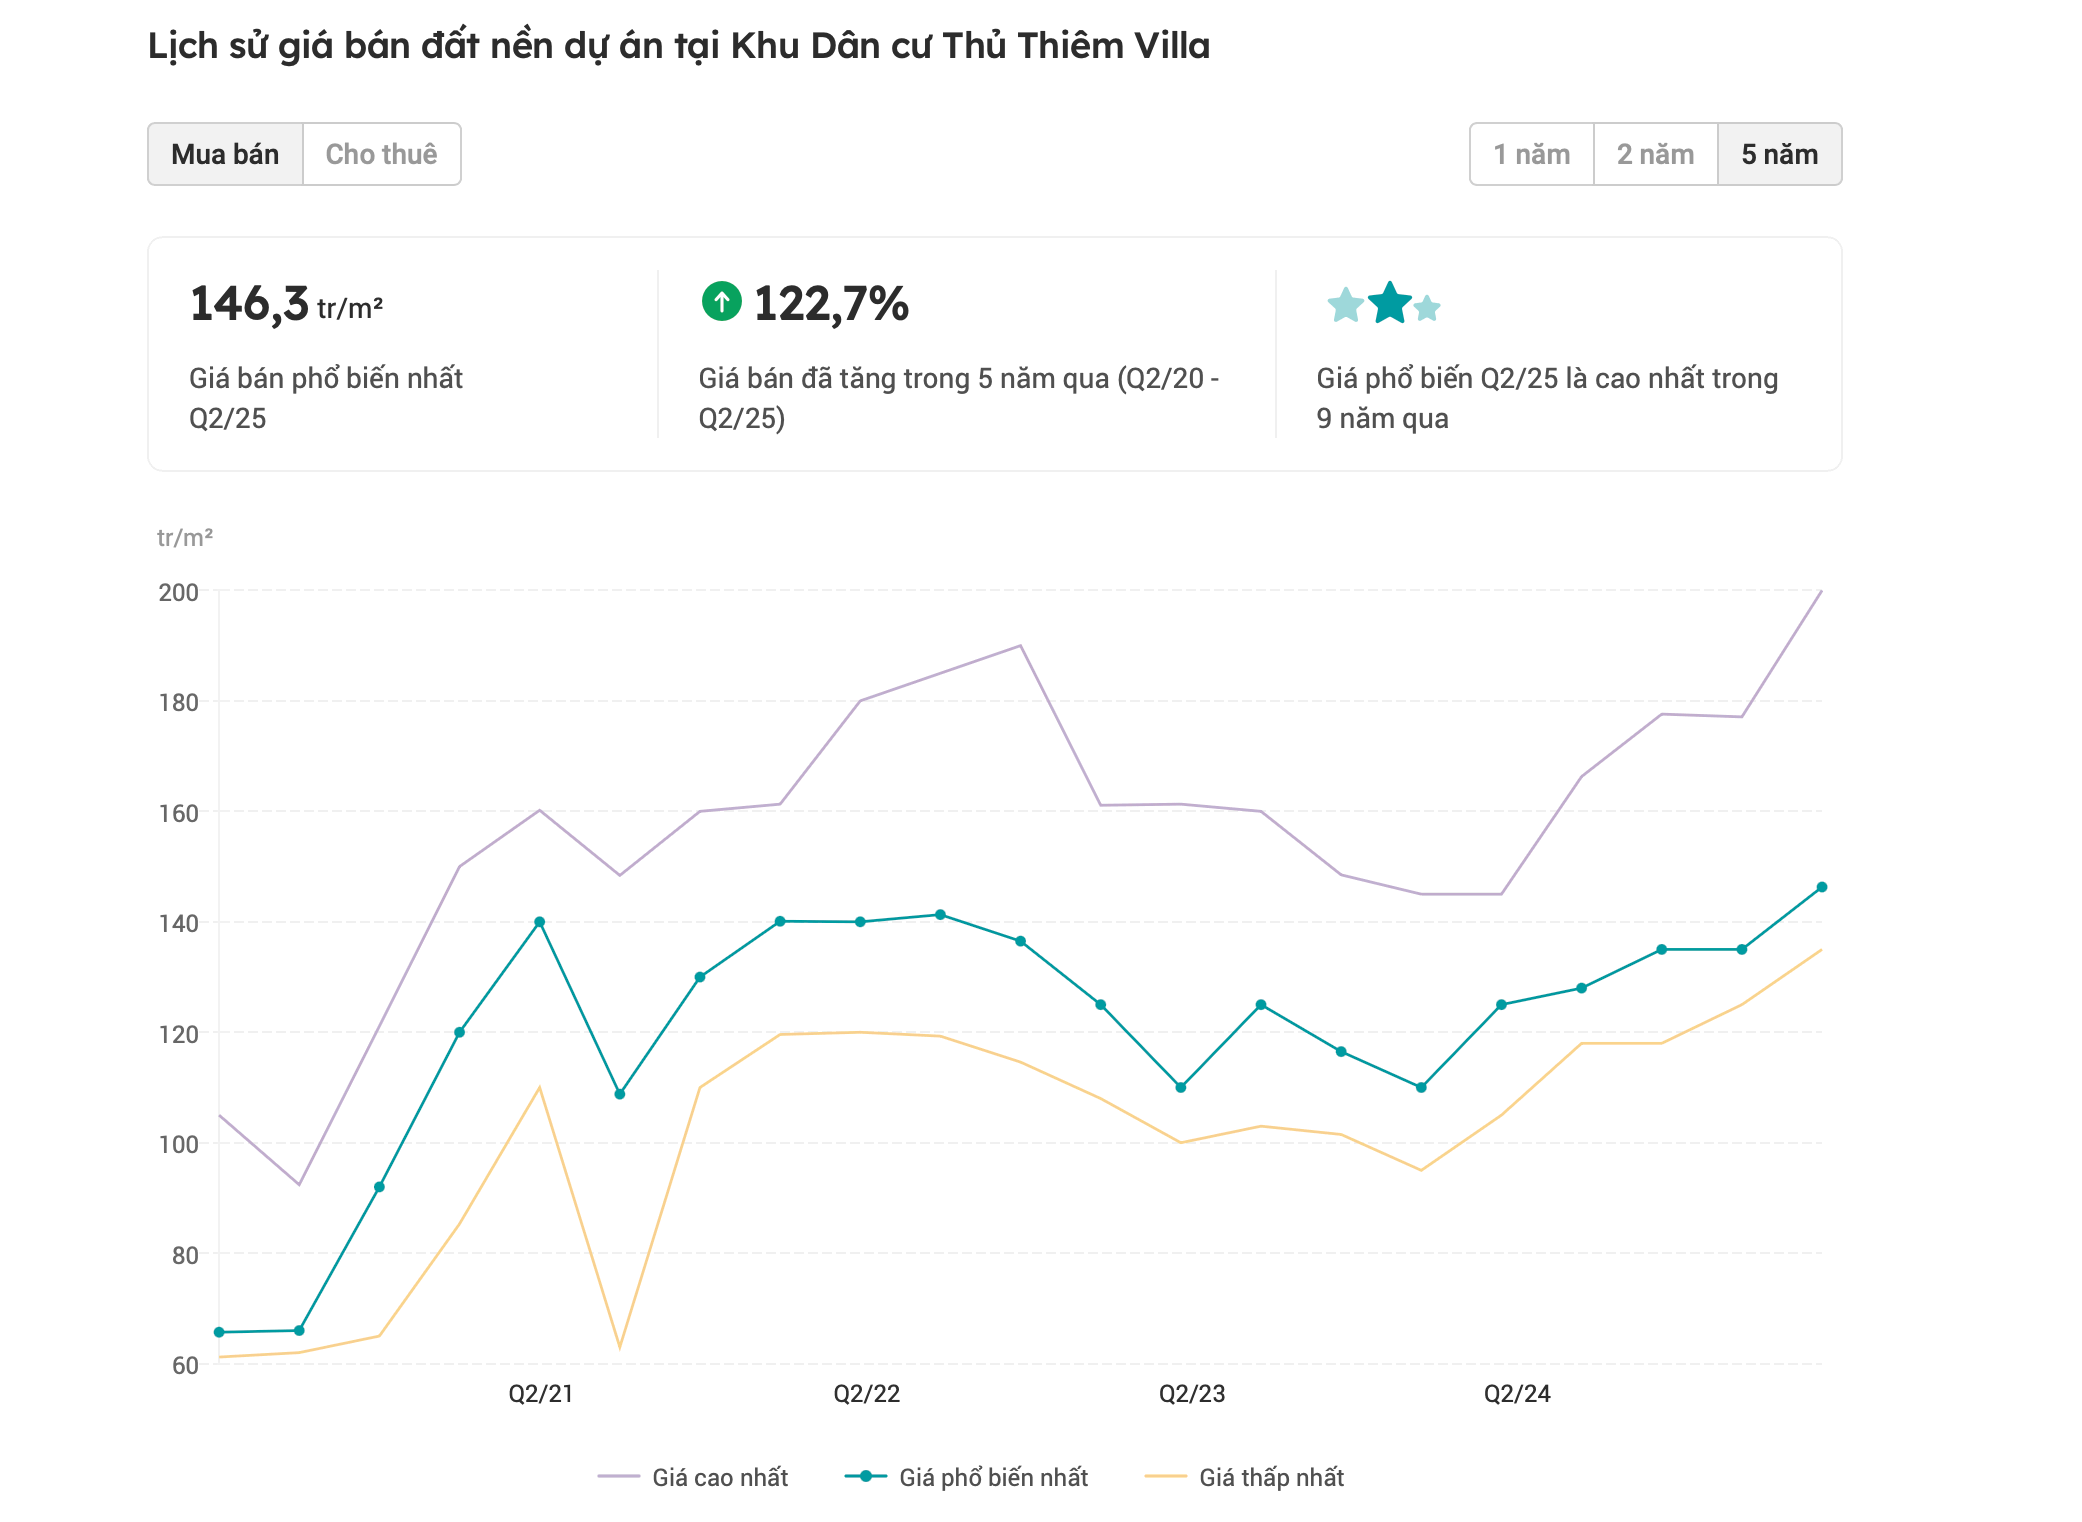The width and height of the screenshot is (2082, 1522).
Task: Toggle the Giá phổ biến nhất legend label
Action: click(x=993, y=1477)
